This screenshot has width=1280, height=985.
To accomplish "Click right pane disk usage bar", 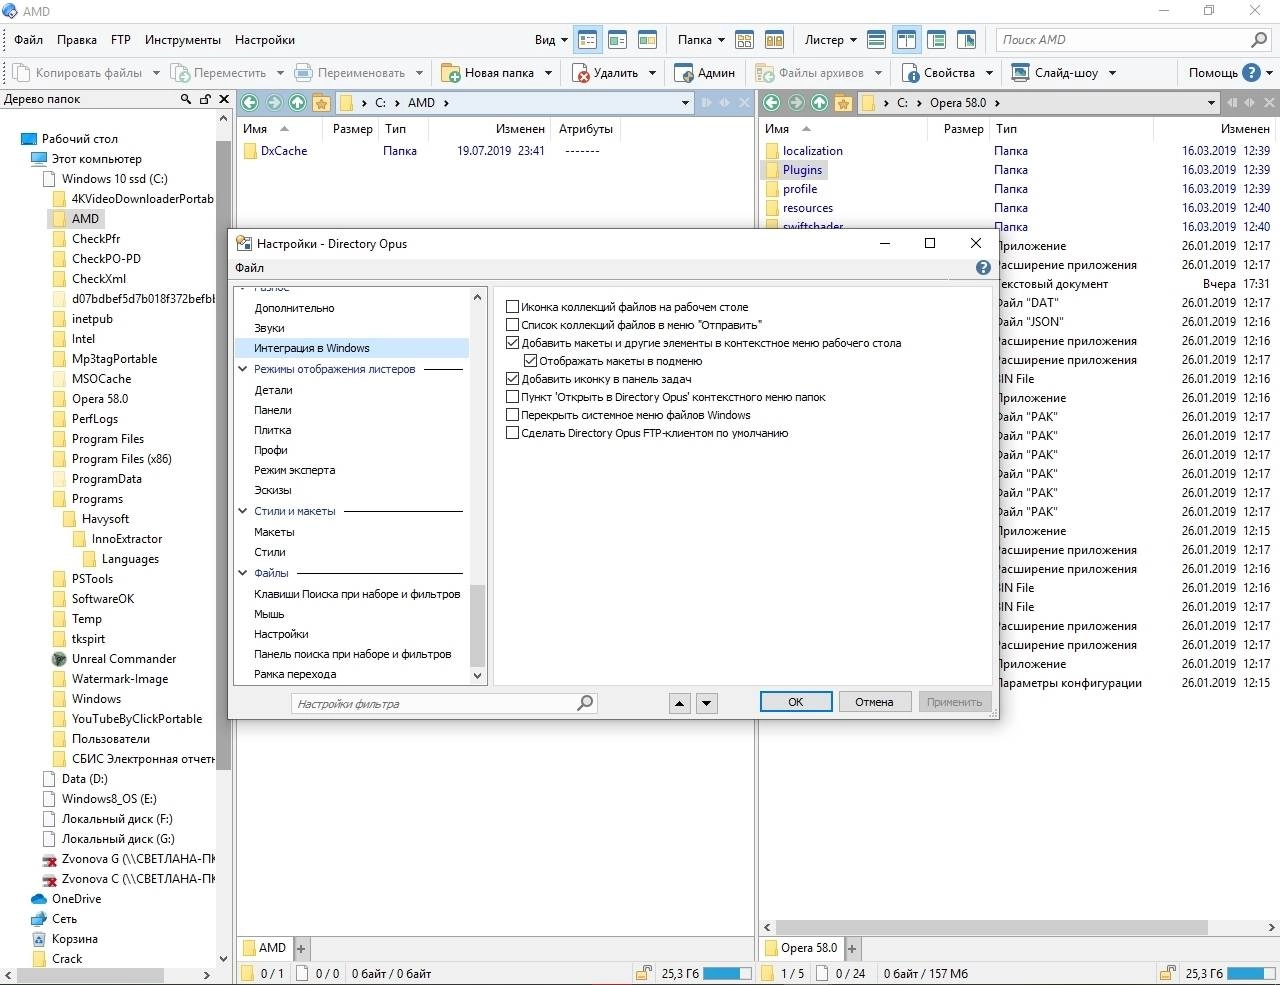I will pos(1251,973).
